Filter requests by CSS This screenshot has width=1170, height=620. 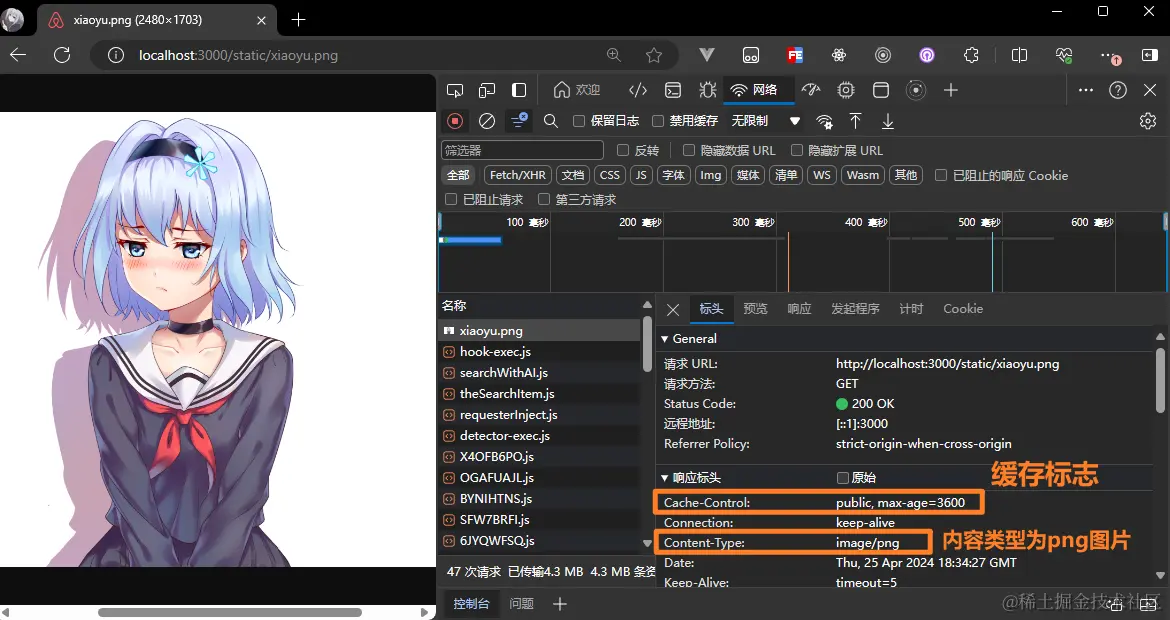[610, 175]
